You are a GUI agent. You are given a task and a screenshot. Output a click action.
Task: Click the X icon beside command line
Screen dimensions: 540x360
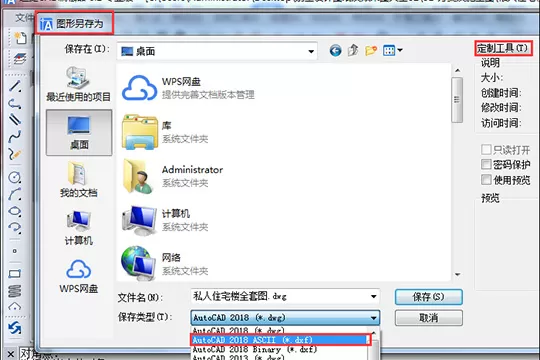[x=10, y=354]
